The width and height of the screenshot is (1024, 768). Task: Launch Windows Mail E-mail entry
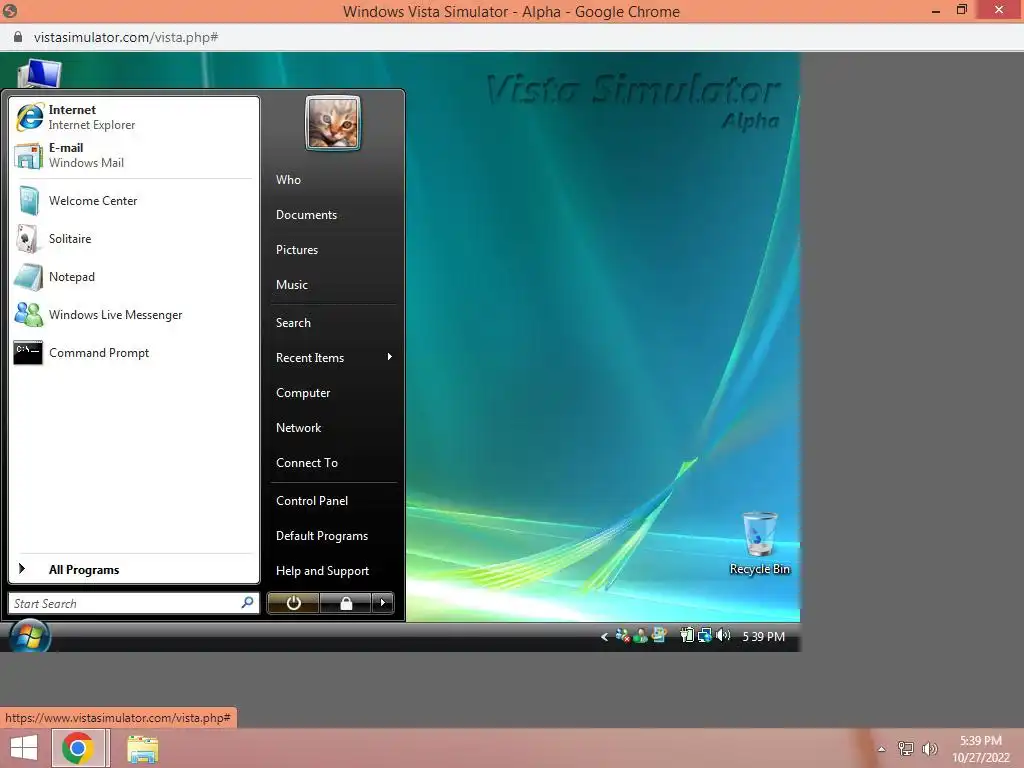tap(134, 155)
